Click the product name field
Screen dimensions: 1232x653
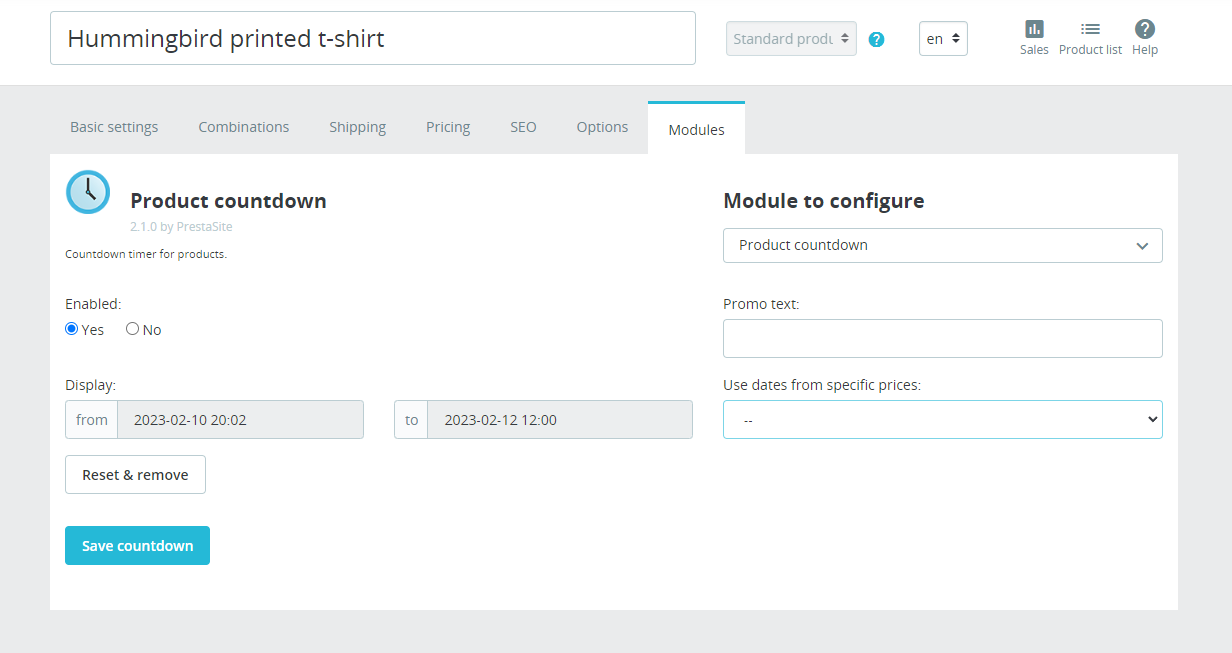pos(373,38)
